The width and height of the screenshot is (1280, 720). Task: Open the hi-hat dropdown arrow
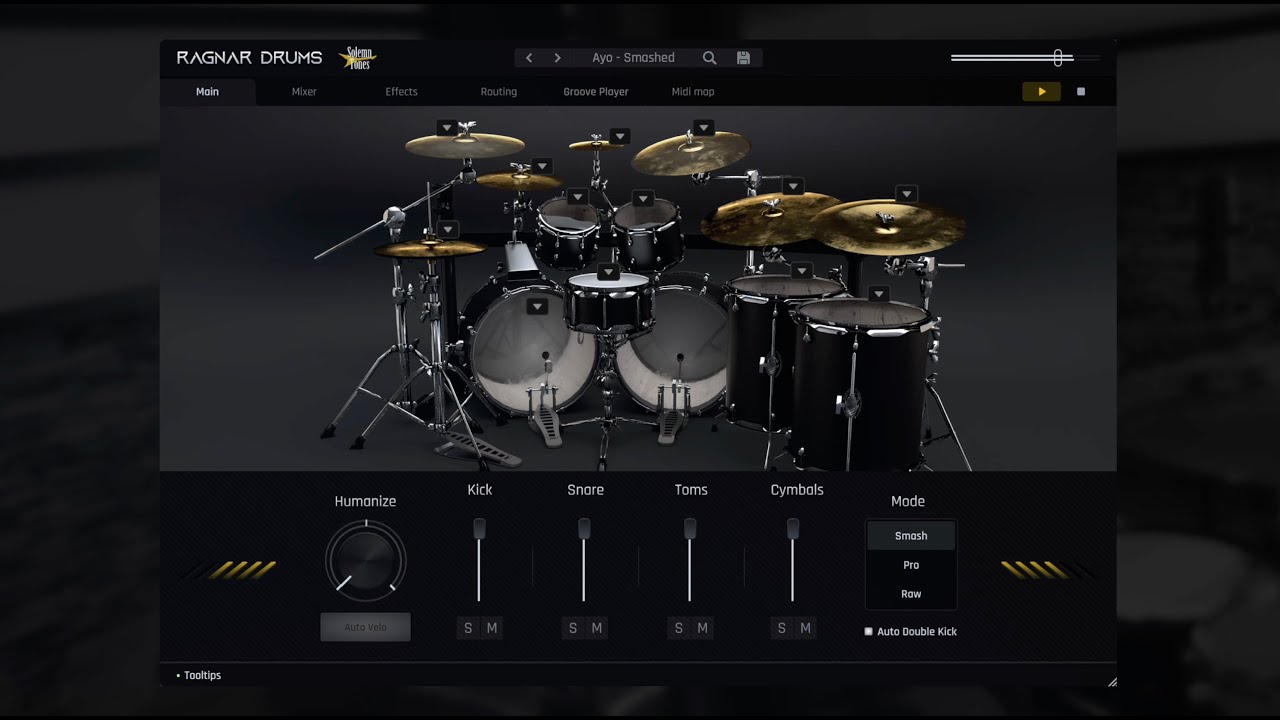coord(448,229)
